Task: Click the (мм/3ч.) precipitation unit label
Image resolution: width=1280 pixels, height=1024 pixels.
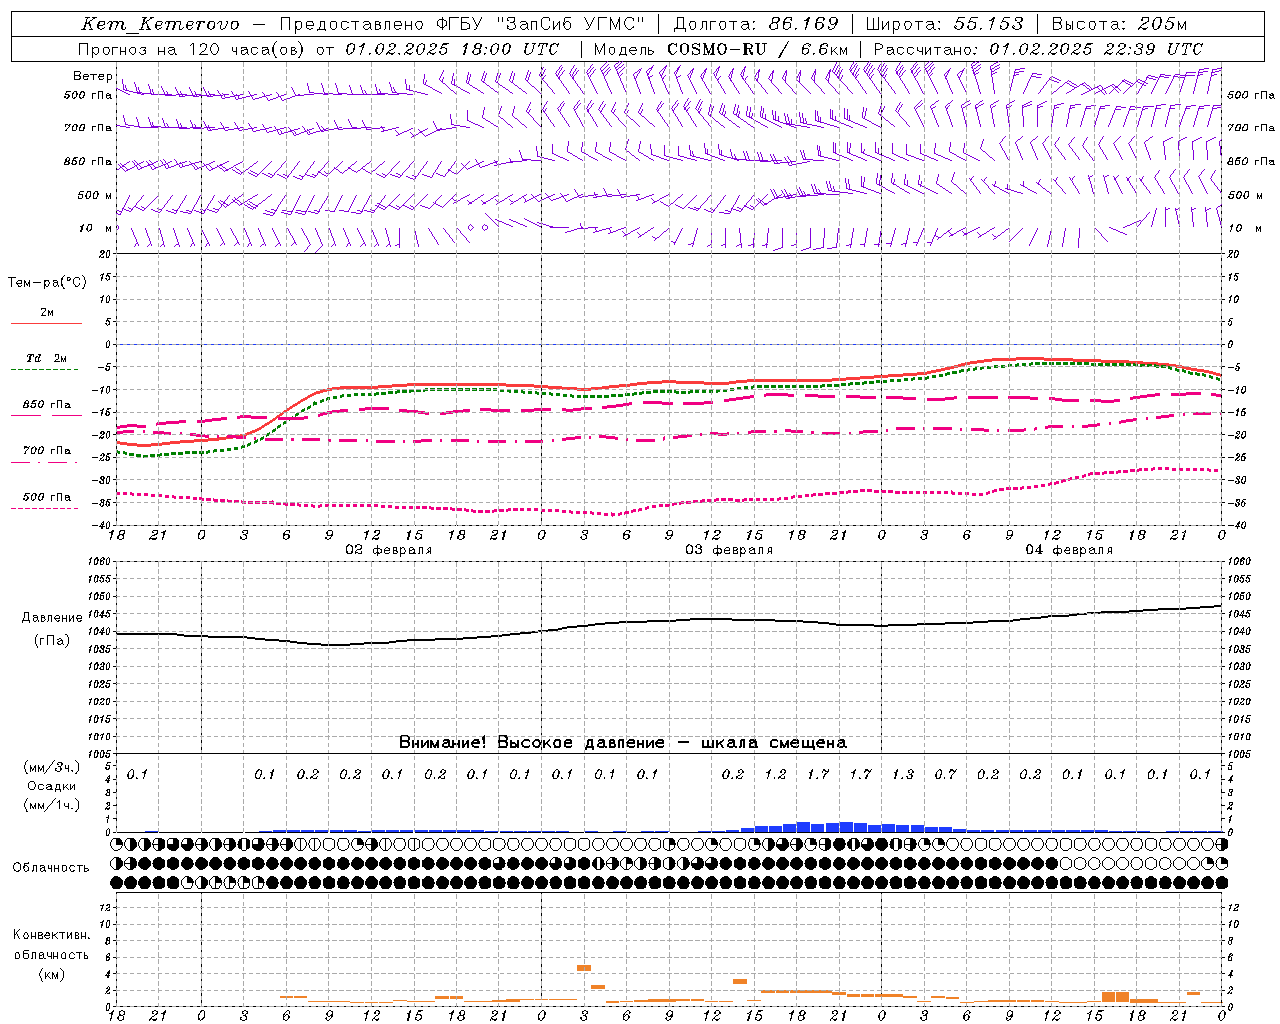Action: tap(52, 767)
